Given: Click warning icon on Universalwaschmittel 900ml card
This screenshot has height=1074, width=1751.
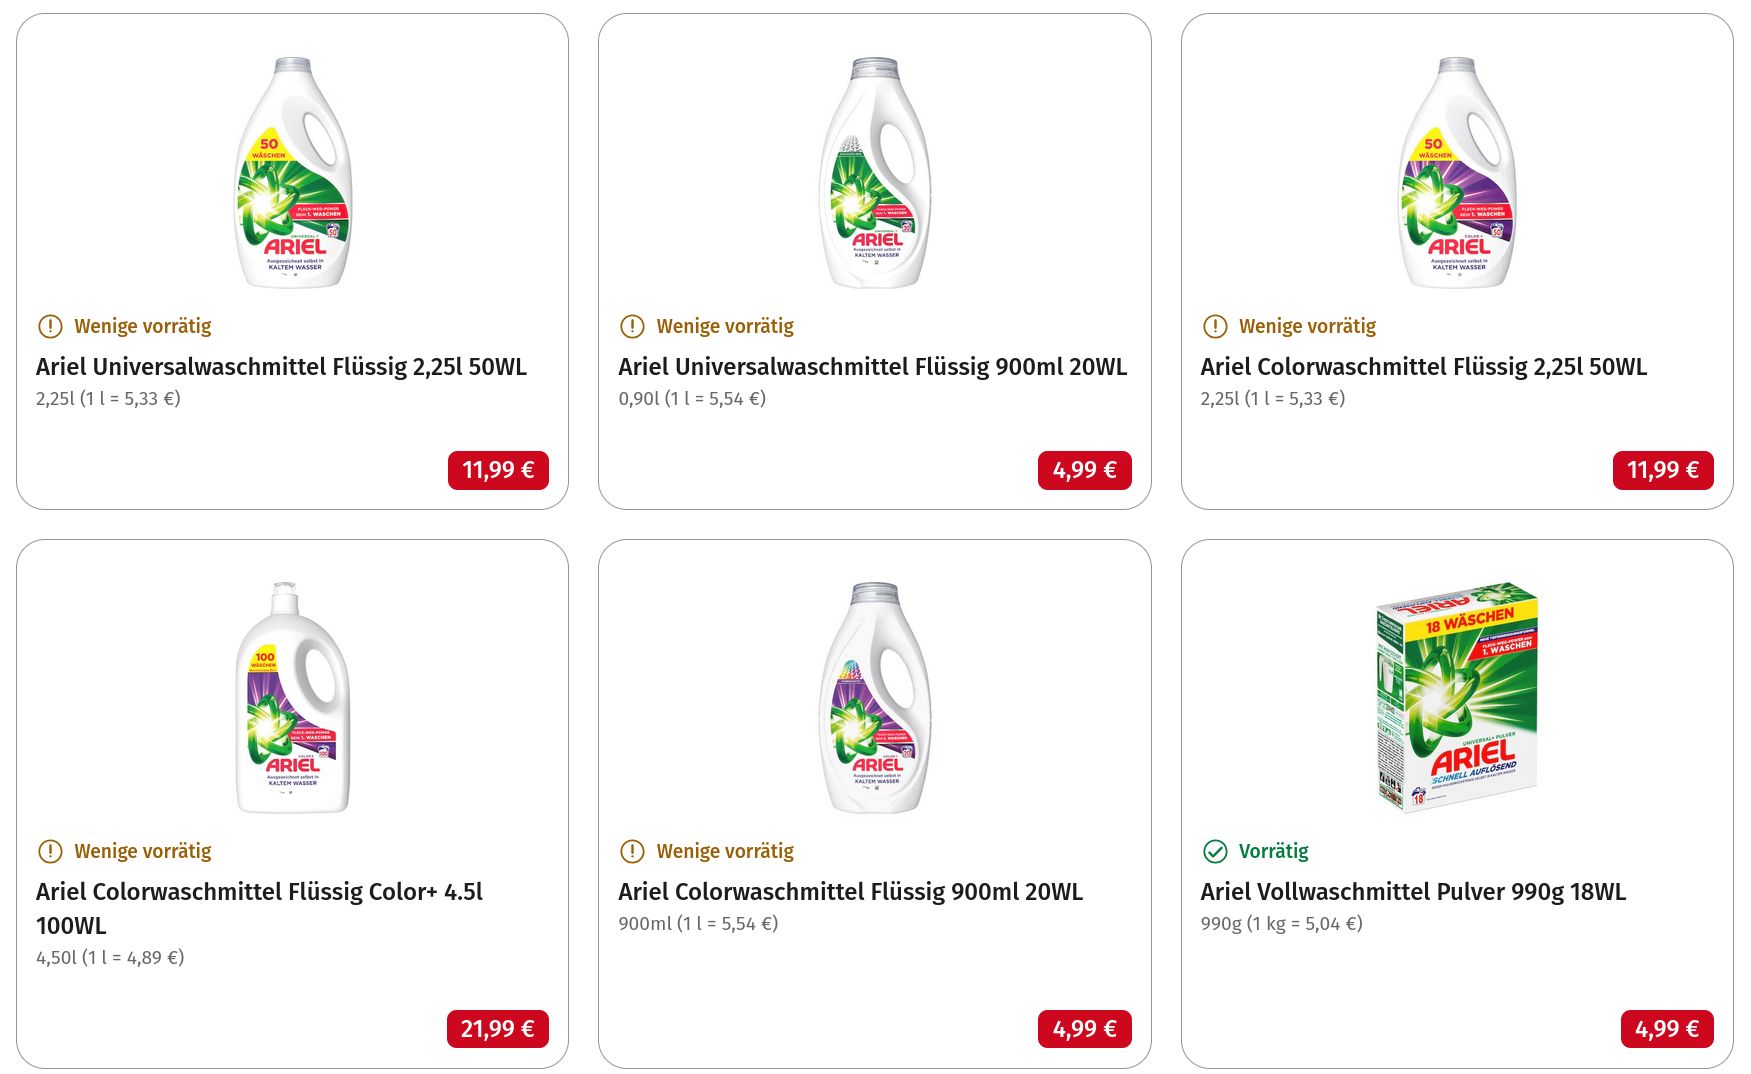Looking at the screenshot, I should click(632, 326).
